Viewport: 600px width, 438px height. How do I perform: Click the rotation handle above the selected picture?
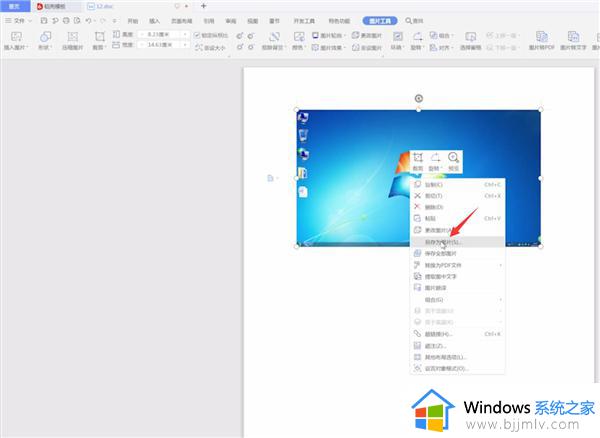click(x=419, y=98)
